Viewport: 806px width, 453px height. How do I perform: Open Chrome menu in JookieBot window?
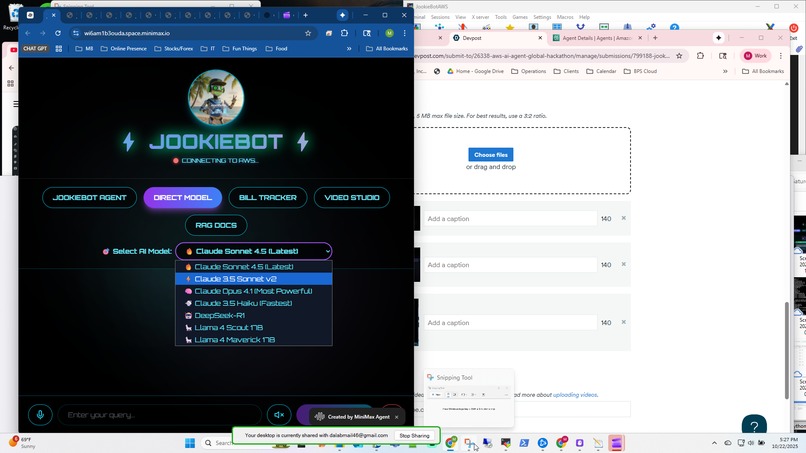[405, 33]
